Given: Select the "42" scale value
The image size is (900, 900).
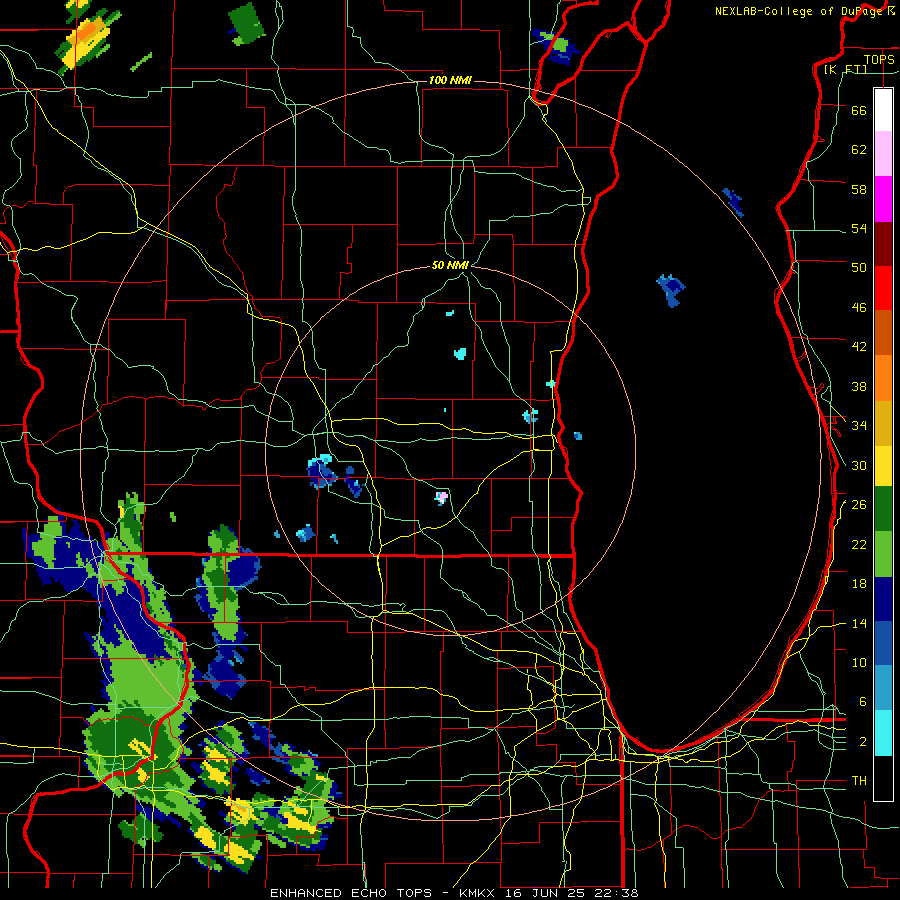Looking at the screenshot, I should 859,347.
